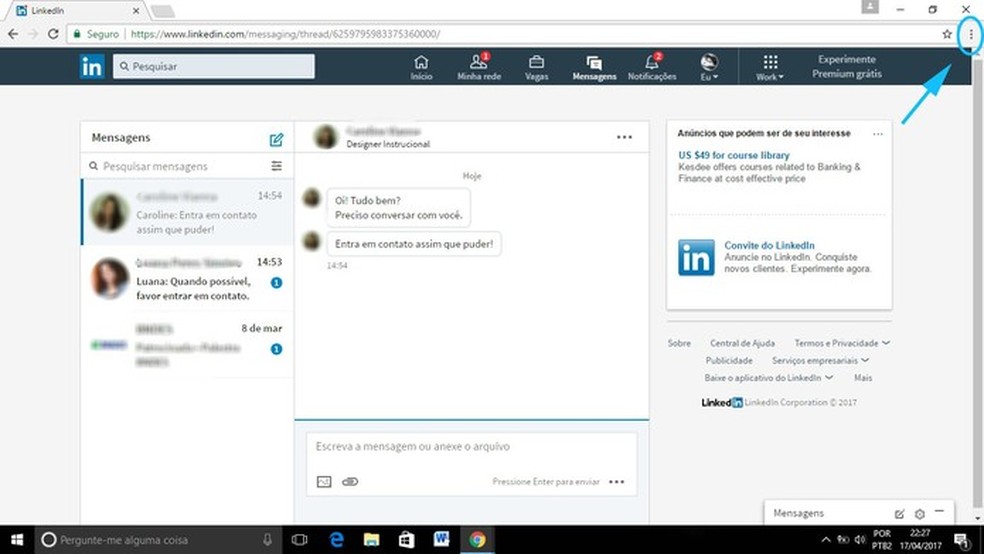Viewport: 984px width, 554px height.
Task: Click the LinkedIn Pesquisar search box
Action: [214, 67]
